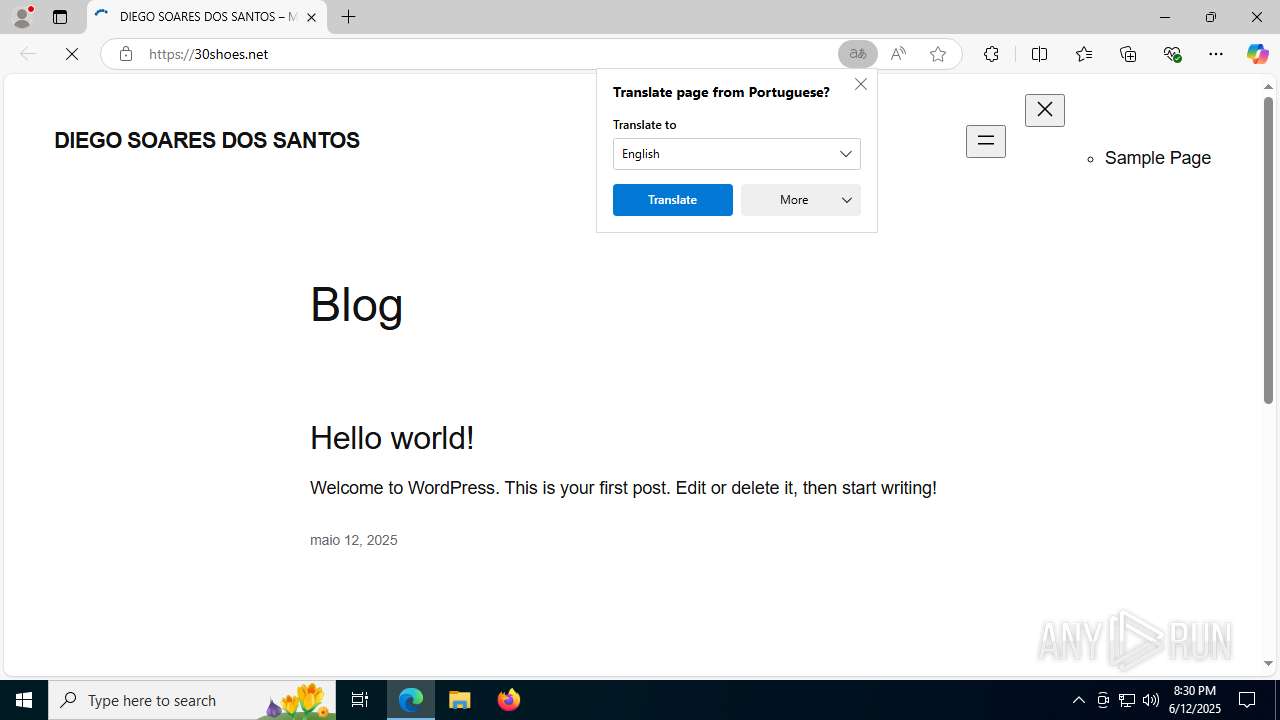Click the page vertical scrollbar thumb
1280x720 pixels.
(1268, 250)
